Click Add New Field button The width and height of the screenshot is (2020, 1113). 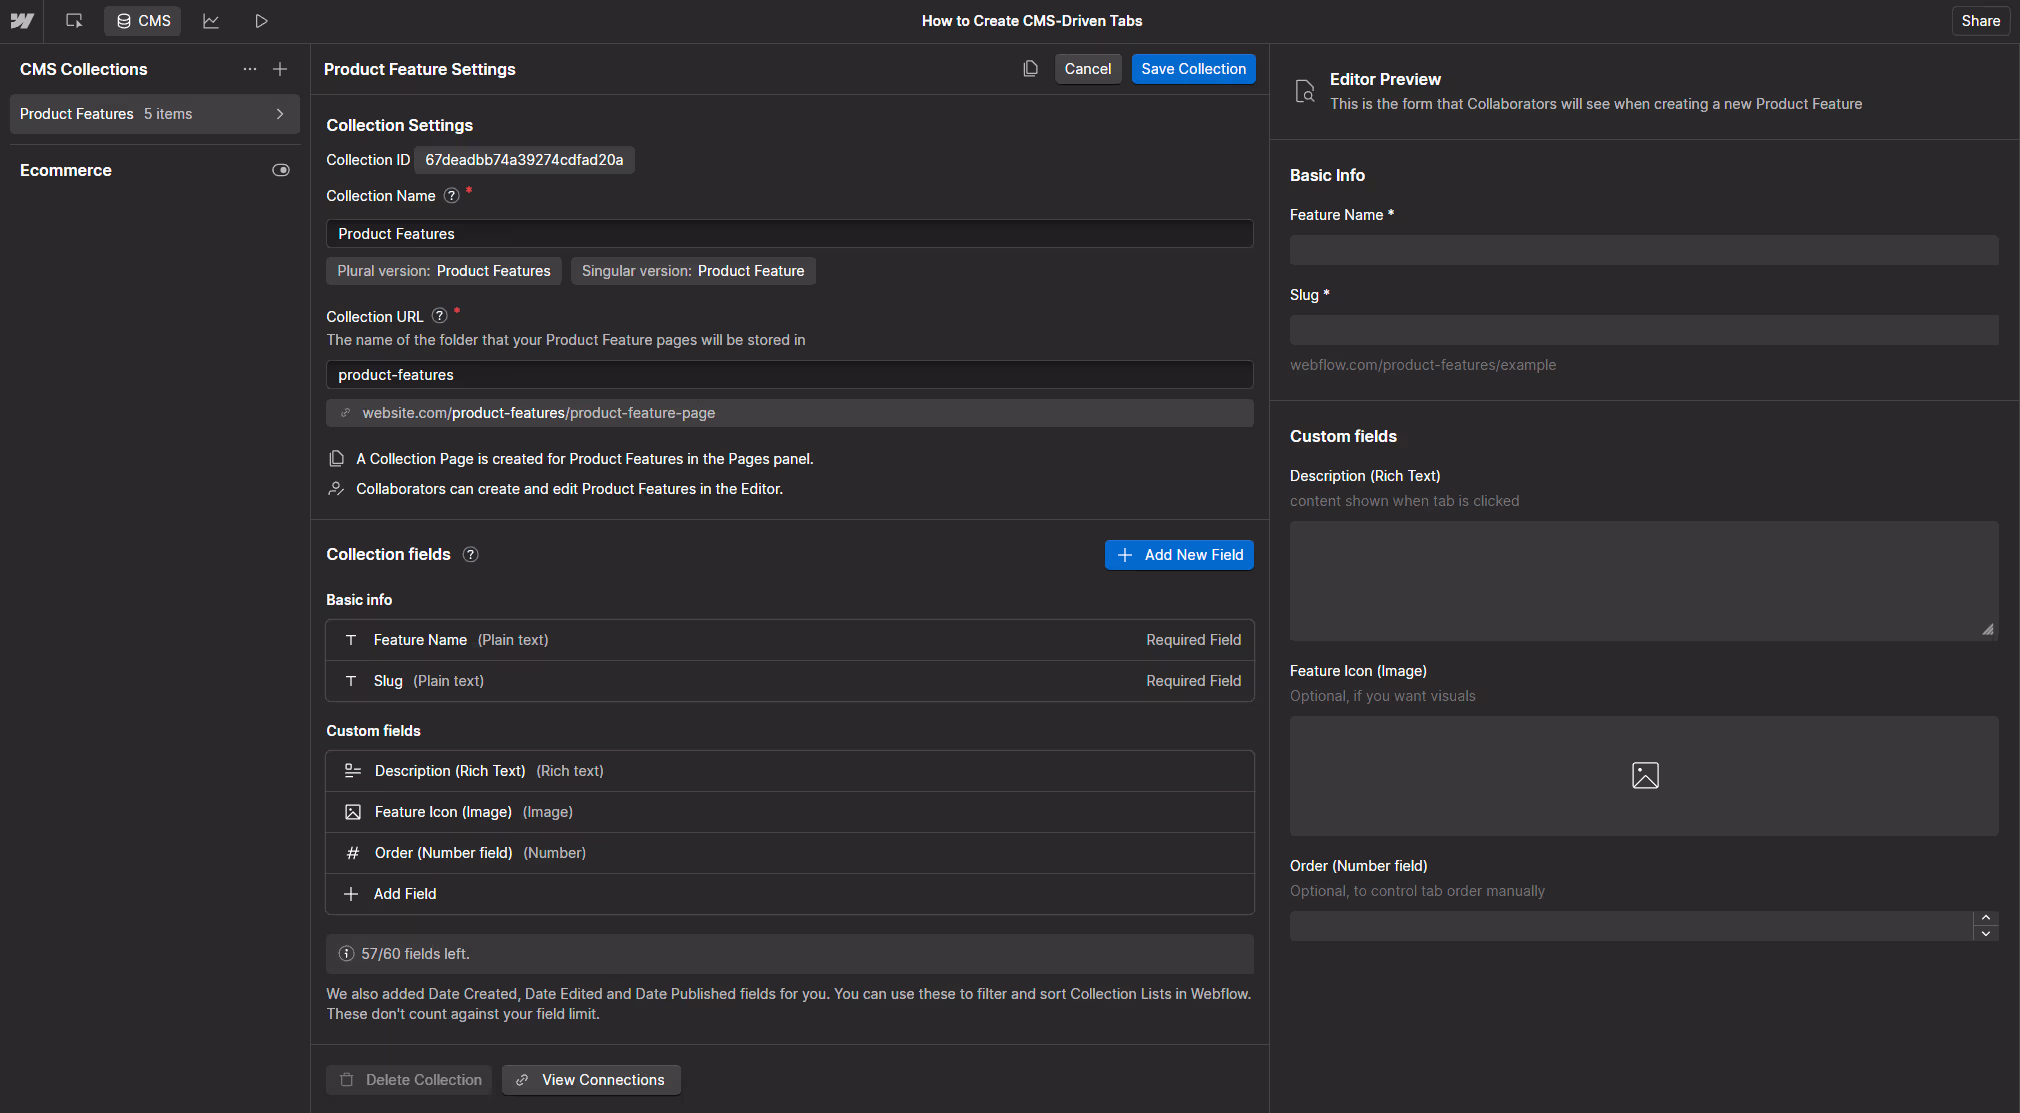tap(1179, 555)
